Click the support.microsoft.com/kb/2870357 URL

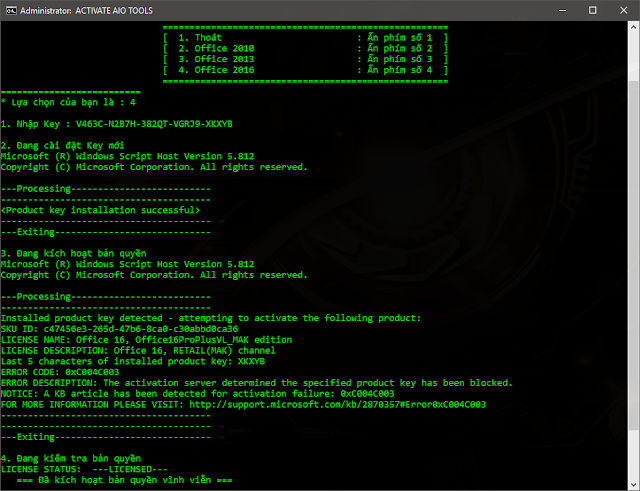338,405
